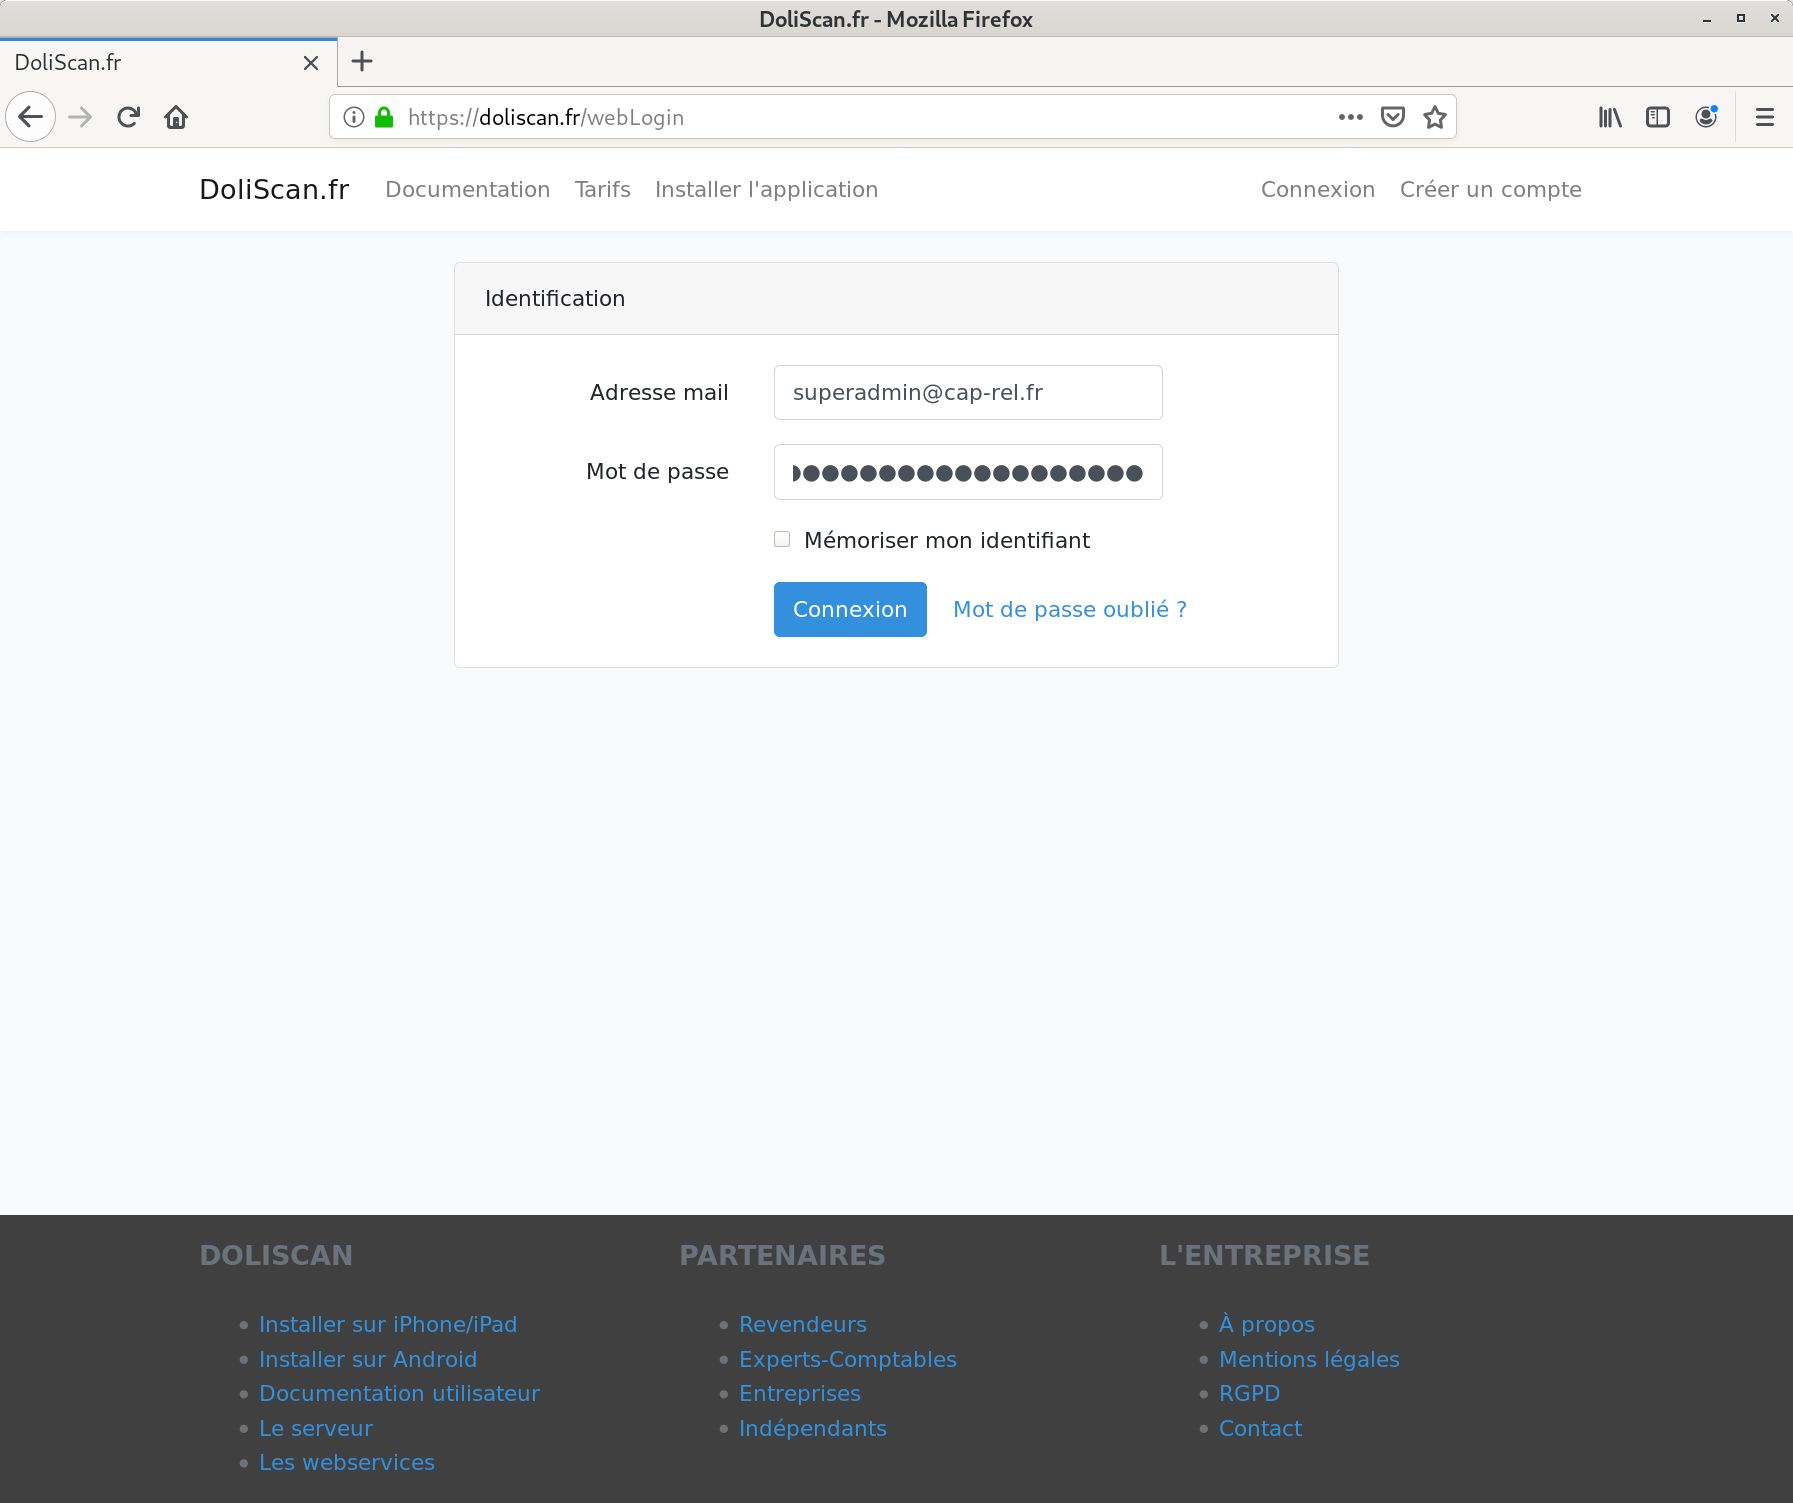
Task: Click the Connexion button
Action: coord(849,609)
